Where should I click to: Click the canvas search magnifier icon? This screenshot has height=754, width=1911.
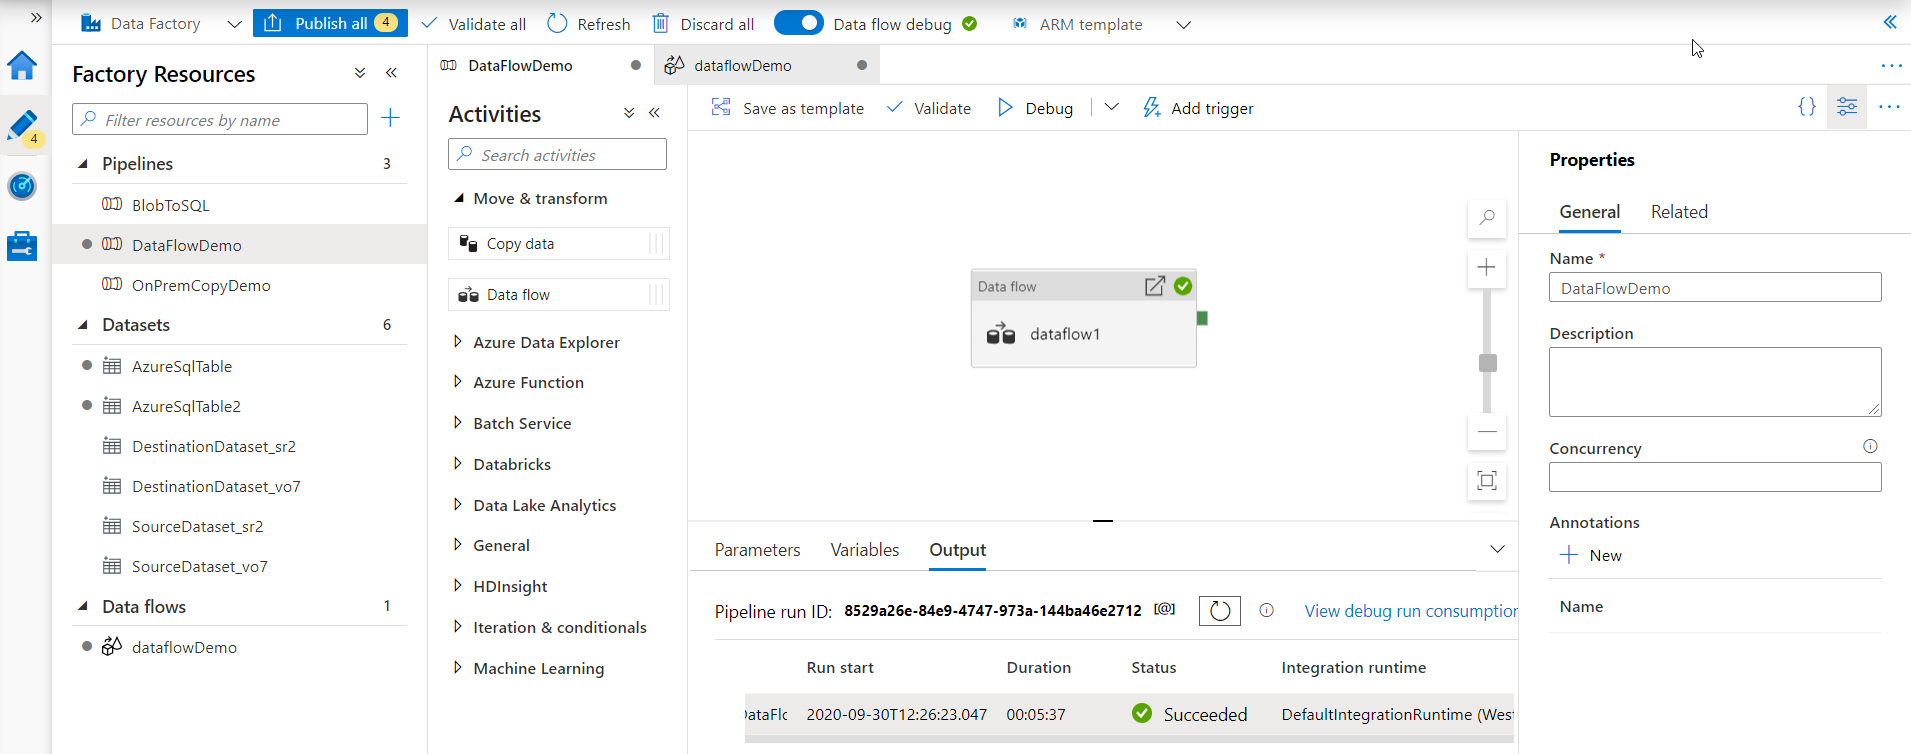(x=1487, y=217)
